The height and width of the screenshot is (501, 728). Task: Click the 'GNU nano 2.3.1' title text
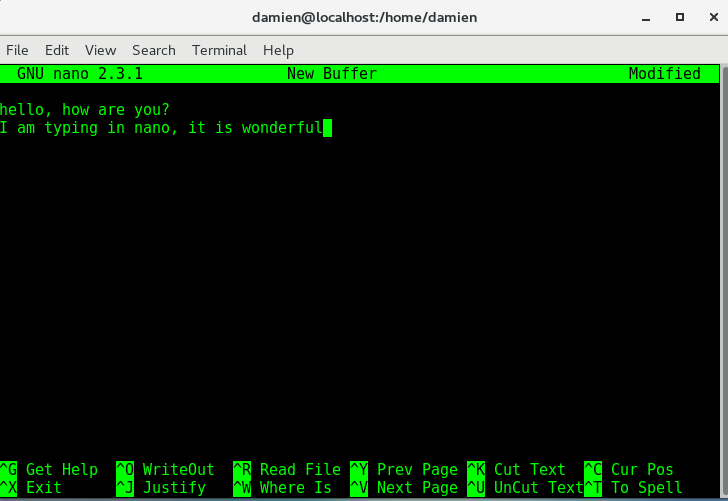coord(80,74)
